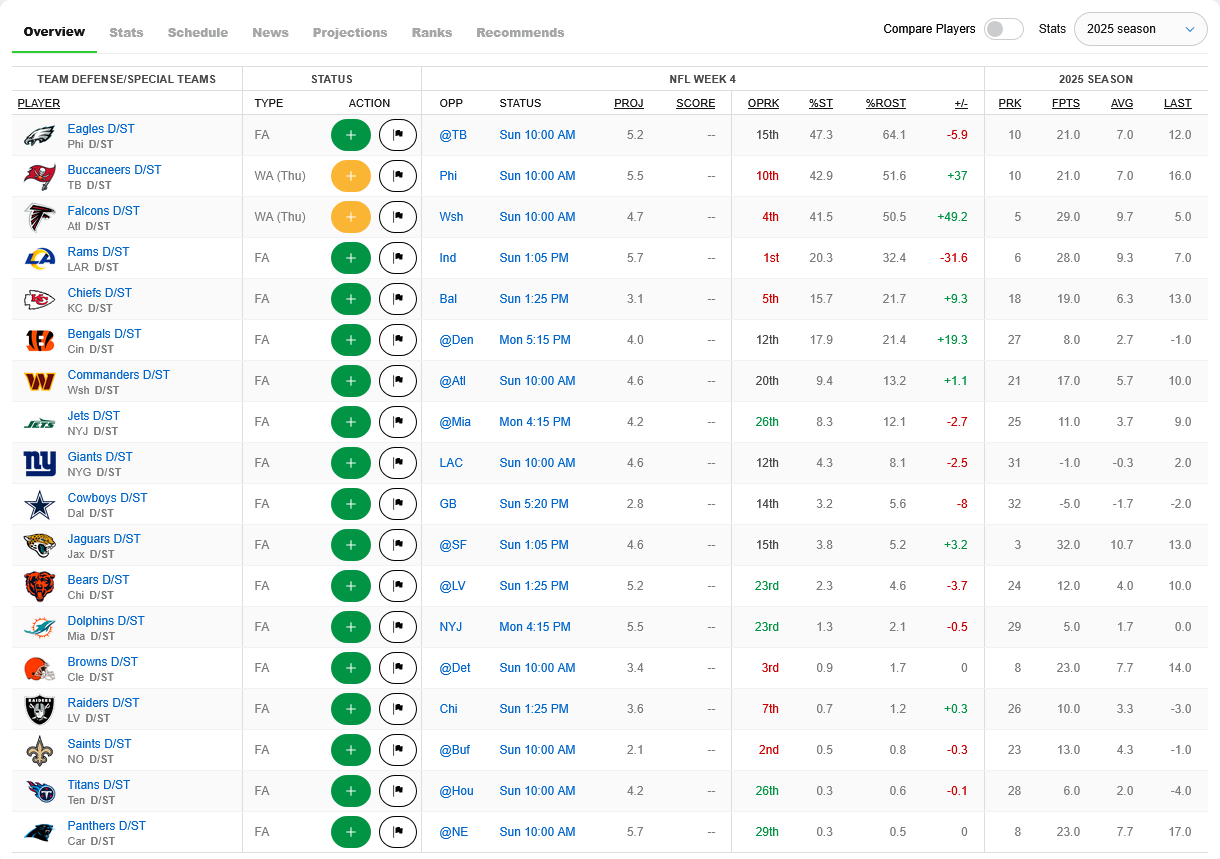Open Rams game Sun 1:05 PM link
This screenshot has height=859, width=1220.
(534, 258)
